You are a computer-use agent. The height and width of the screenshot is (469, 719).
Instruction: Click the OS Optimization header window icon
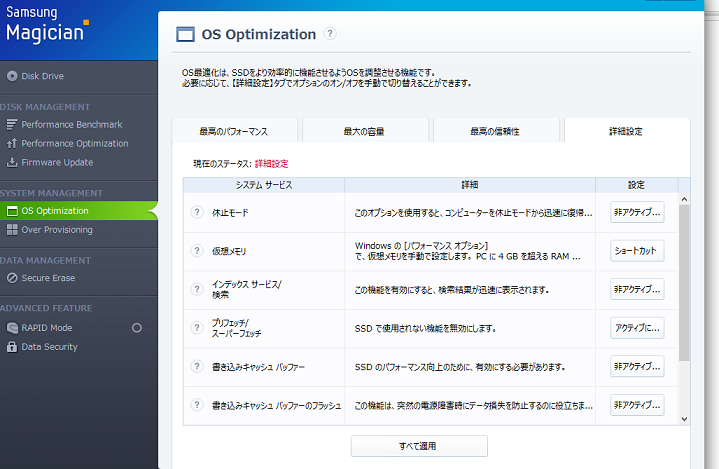point(185,34)
